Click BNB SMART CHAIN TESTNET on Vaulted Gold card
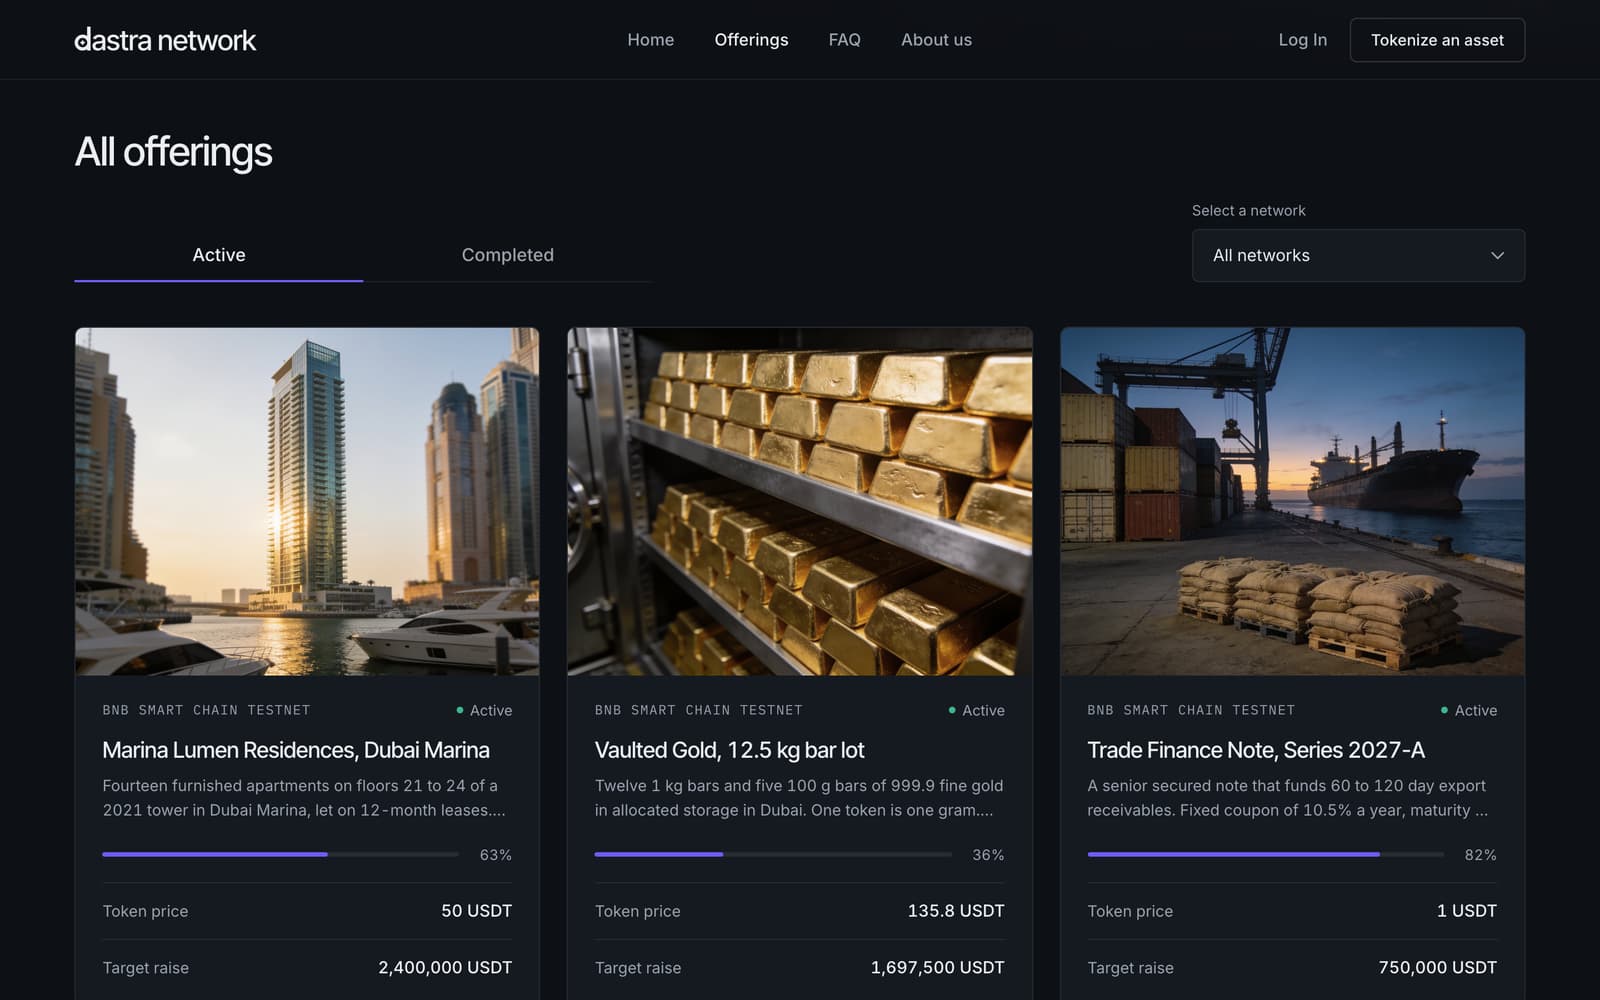 pos(699,710)
